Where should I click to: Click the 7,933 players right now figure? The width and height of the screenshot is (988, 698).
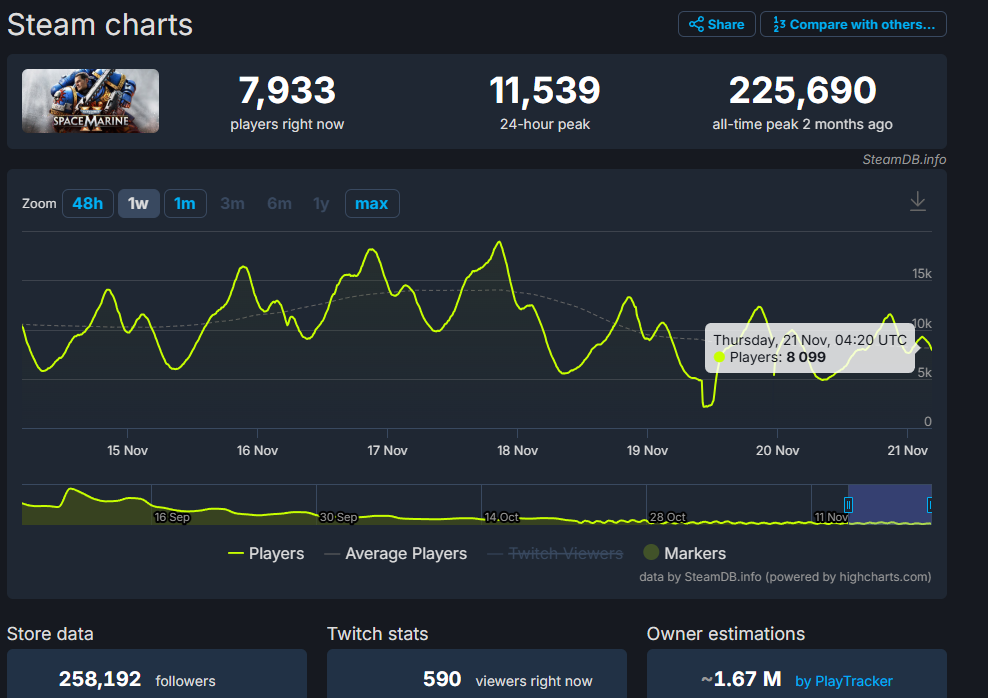click(287, 90)
